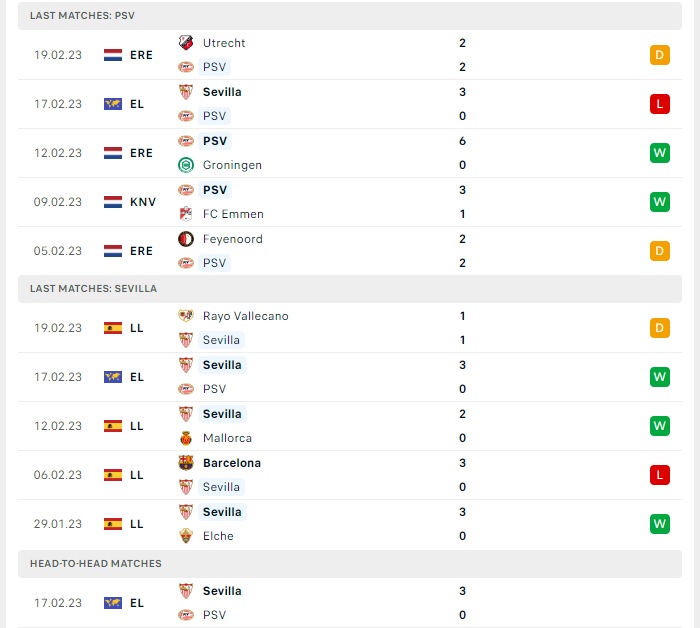Open the Barcelona team name link
The image size is (700, 628).
coord(232,463)
